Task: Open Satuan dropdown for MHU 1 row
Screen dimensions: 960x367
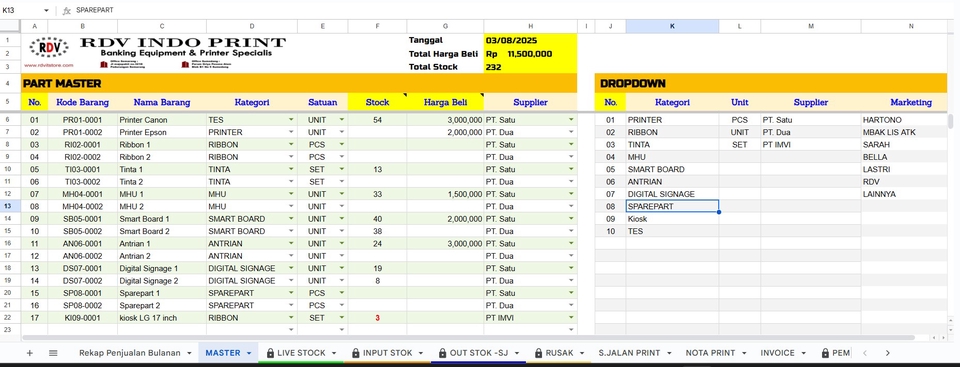Action: click(x=342, y=194)
